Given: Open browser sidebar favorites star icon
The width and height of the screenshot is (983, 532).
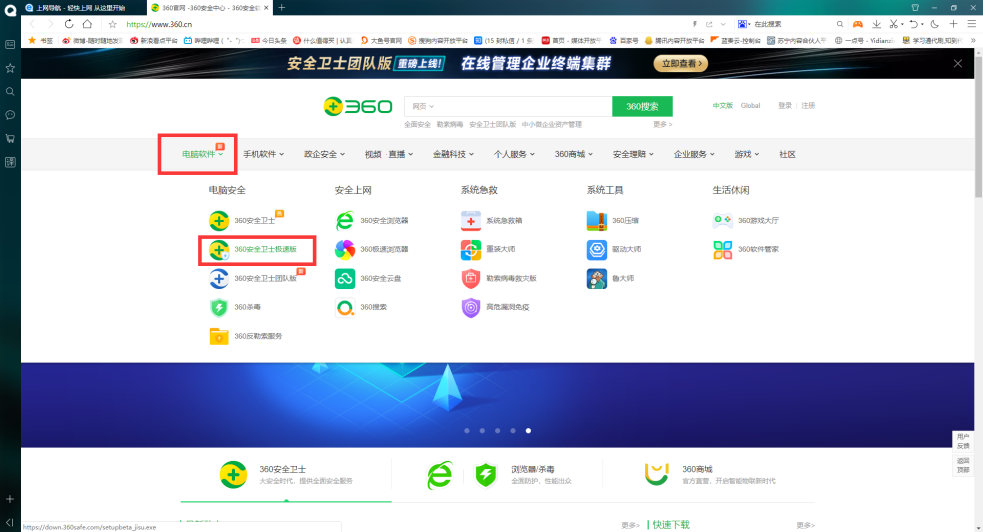Looking at the screenshot, I should pos(10,68).
